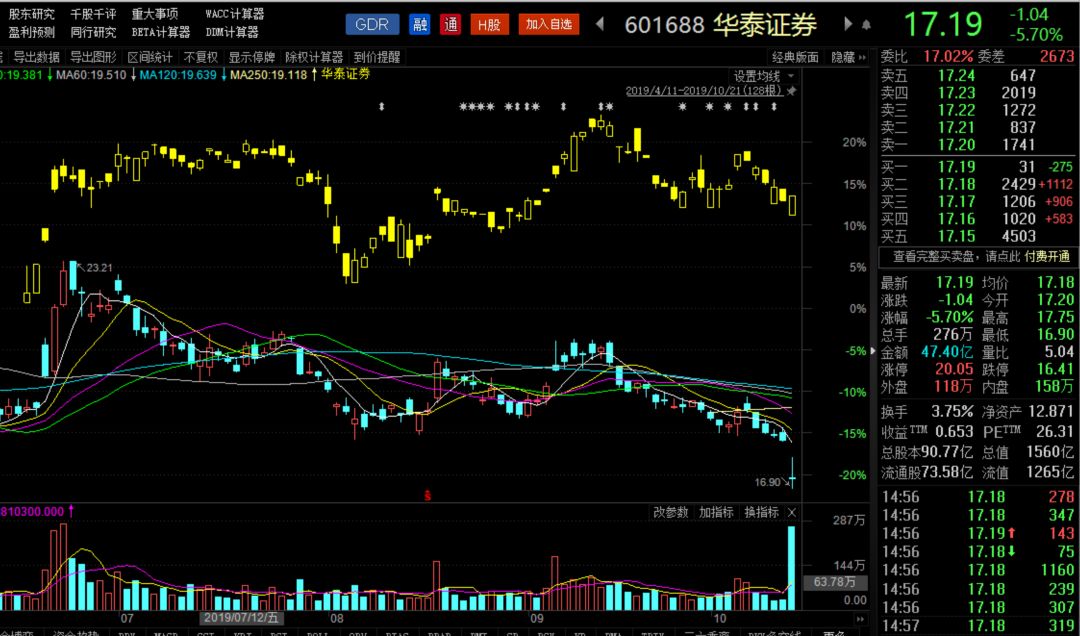Click the red 通 connect badge

(451, 25)
